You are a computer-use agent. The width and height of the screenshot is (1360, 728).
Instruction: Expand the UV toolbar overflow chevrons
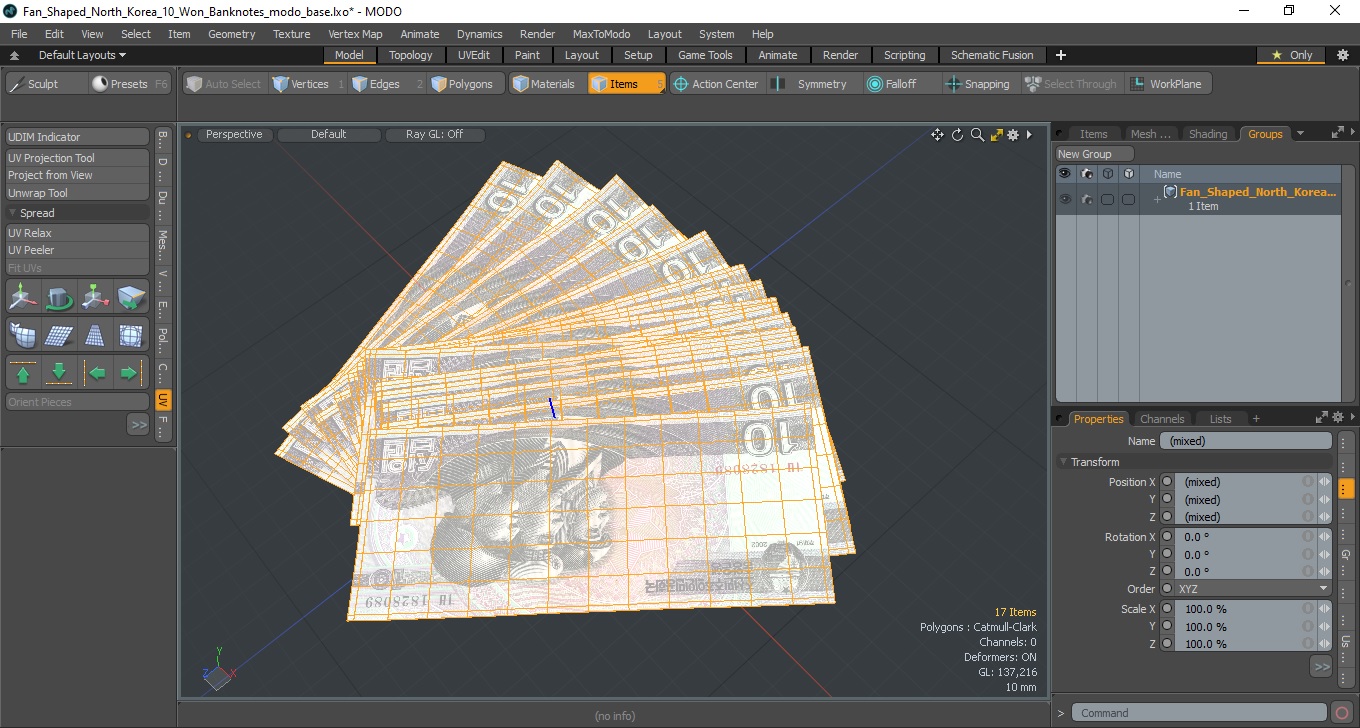[x=138, y=425]
